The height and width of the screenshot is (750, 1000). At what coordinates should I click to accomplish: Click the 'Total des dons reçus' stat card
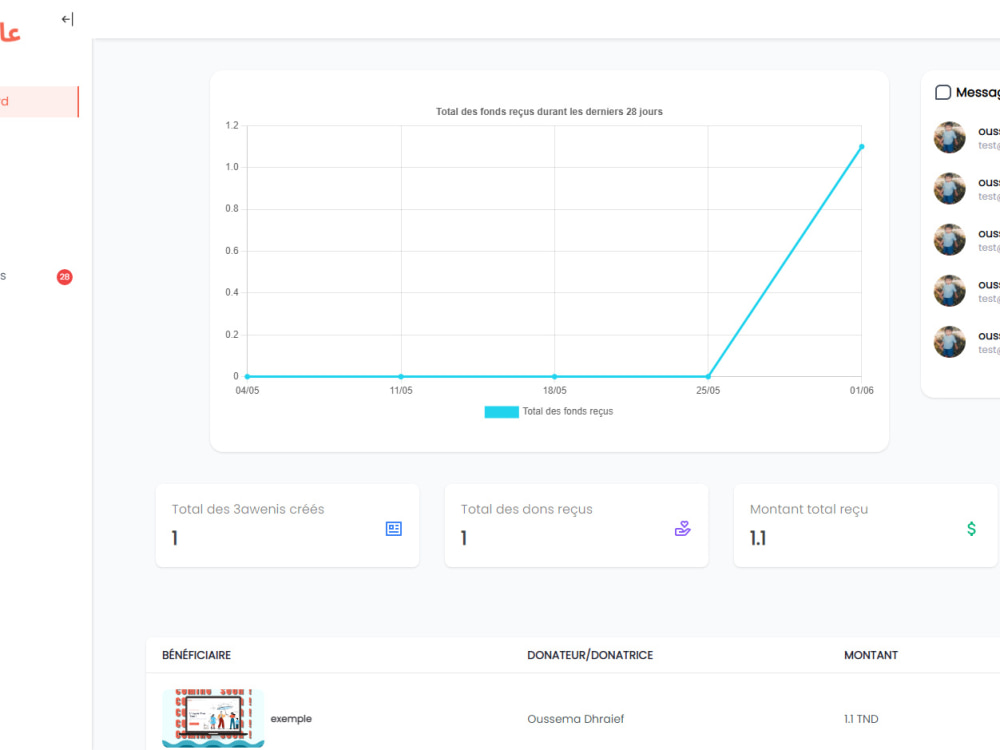coord(576,525)
